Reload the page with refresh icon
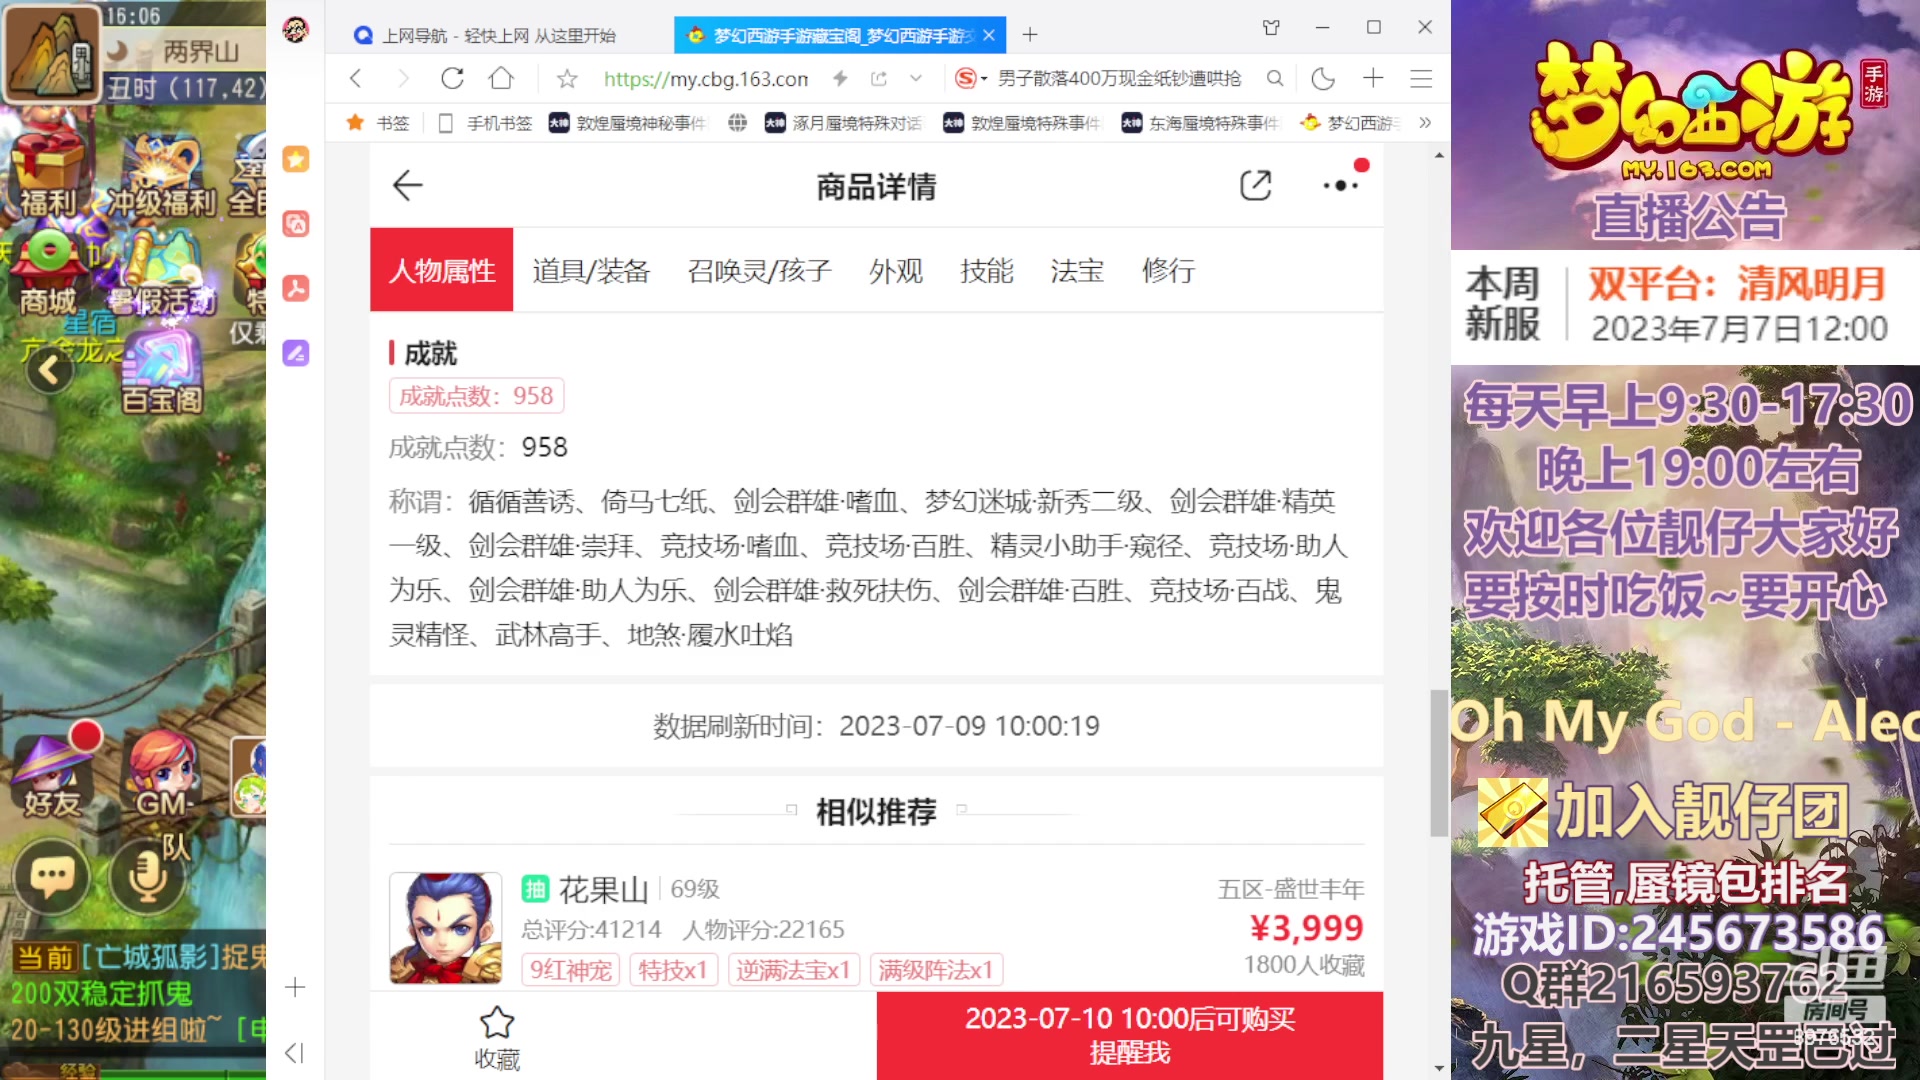The width and height of the screenshot is (1920, 1080). [452, 78]
